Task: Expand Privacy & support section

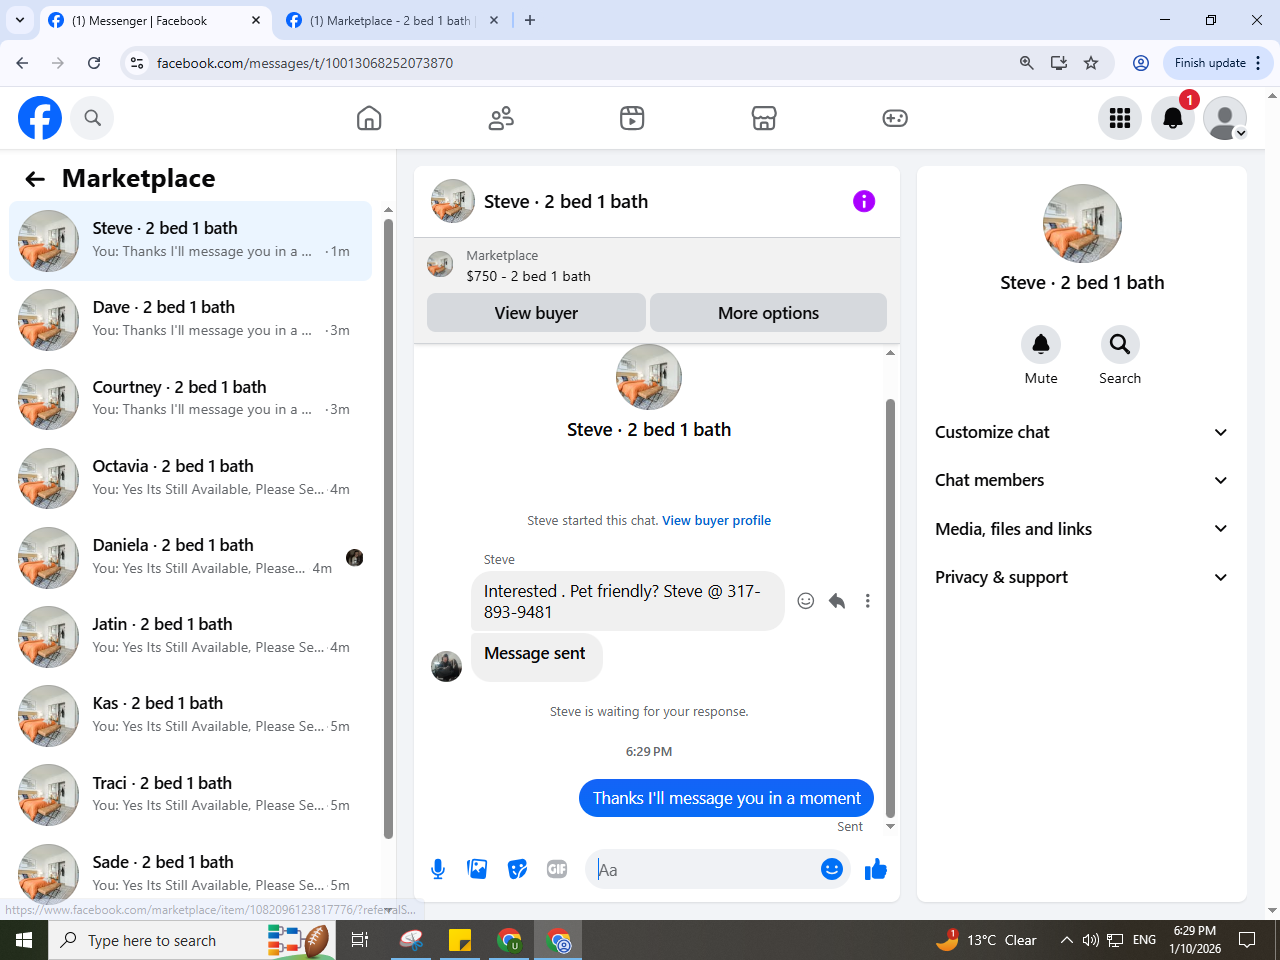Action: (x=1081, y=577)
